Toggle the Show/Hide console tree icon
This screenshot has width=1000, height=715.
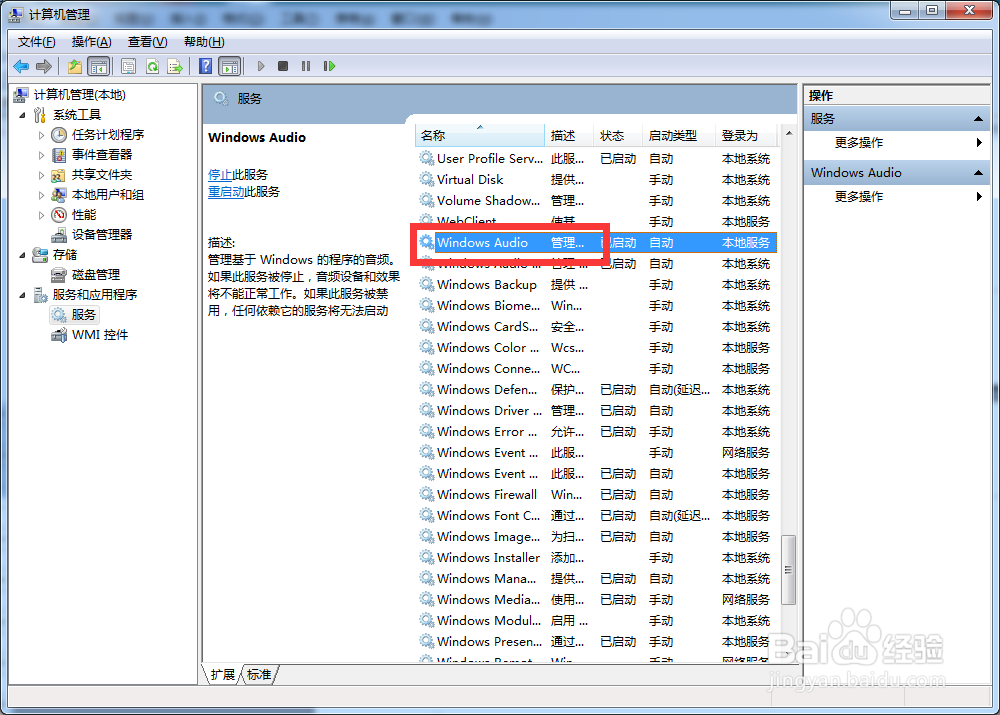pyautogui.click(x=99, y=66)
